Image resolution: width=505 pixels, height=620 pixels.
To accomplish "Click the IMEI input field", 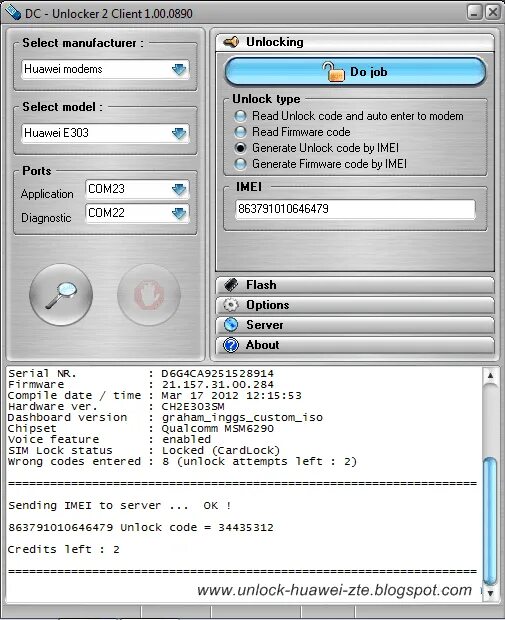I will pos(355,209).
